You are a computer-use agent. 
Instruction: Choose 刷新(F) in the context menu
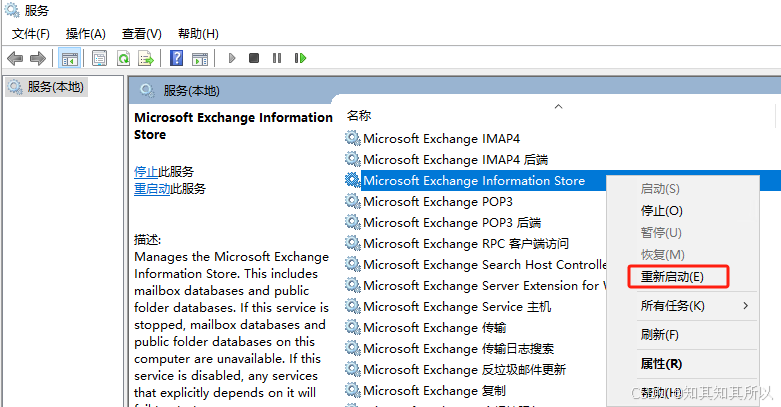coord(659,335)
